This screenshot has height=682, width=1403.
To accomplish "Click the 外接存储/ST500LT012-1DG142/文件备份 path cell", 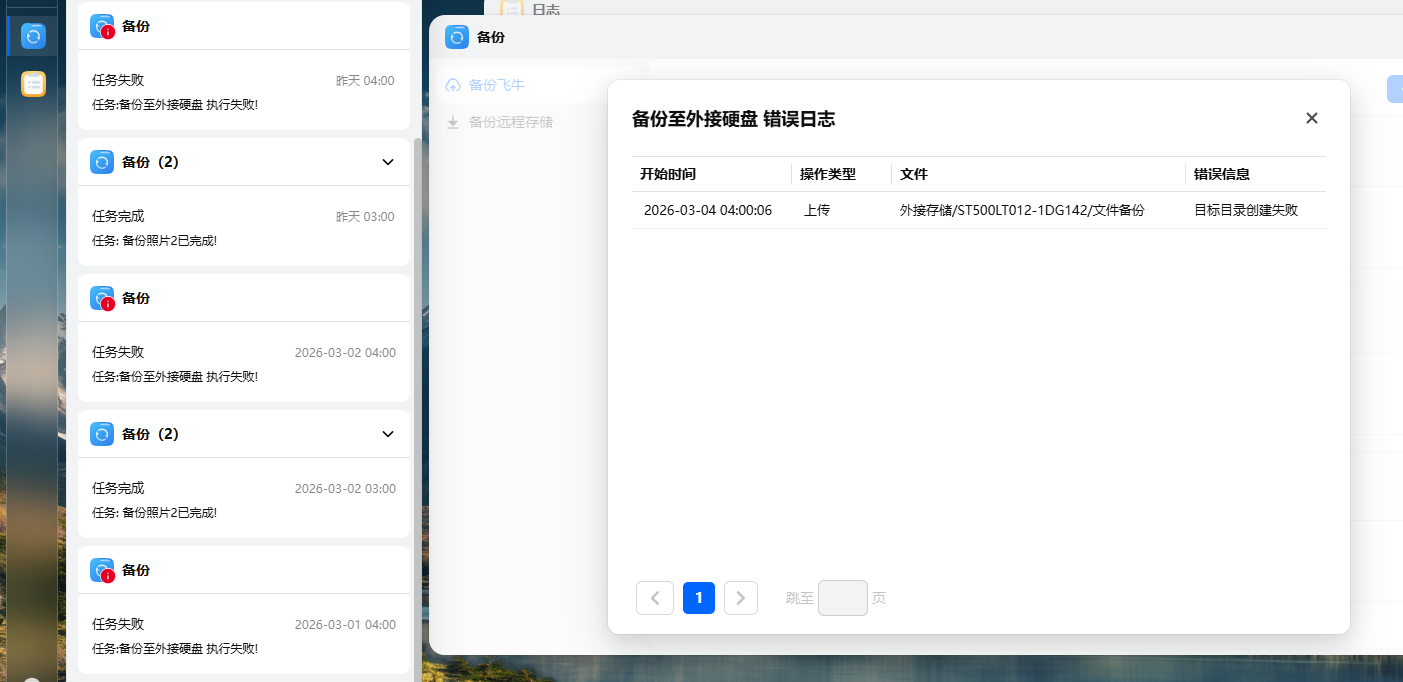I will pos(1022,210).
